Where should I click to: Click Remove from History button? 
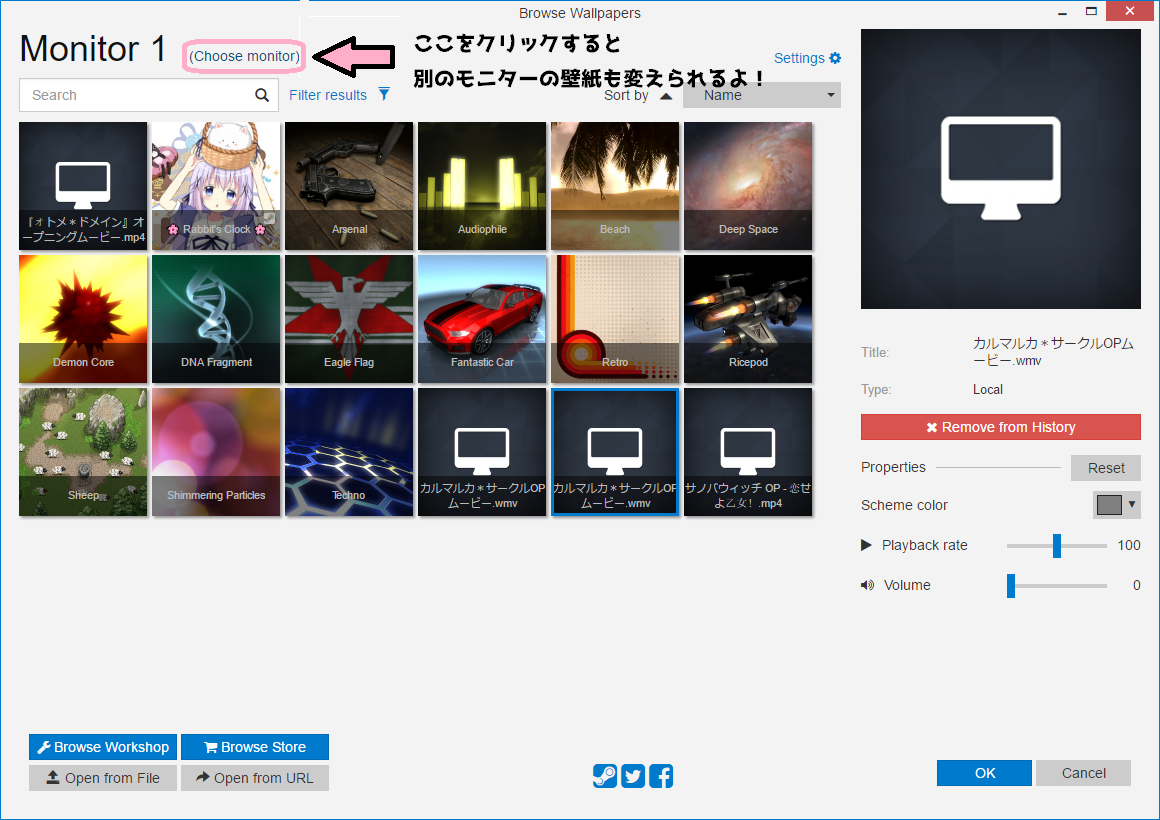(1001, 427)
